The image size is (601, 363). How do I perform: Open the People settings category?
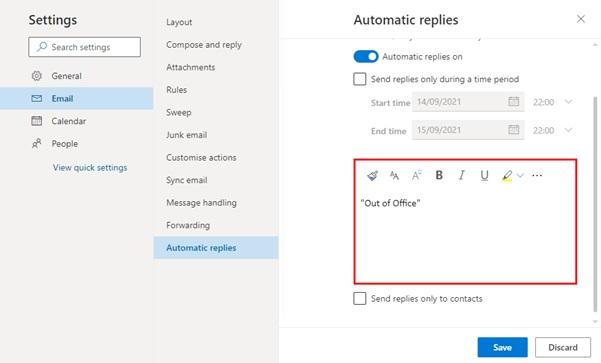coord(77,144)
